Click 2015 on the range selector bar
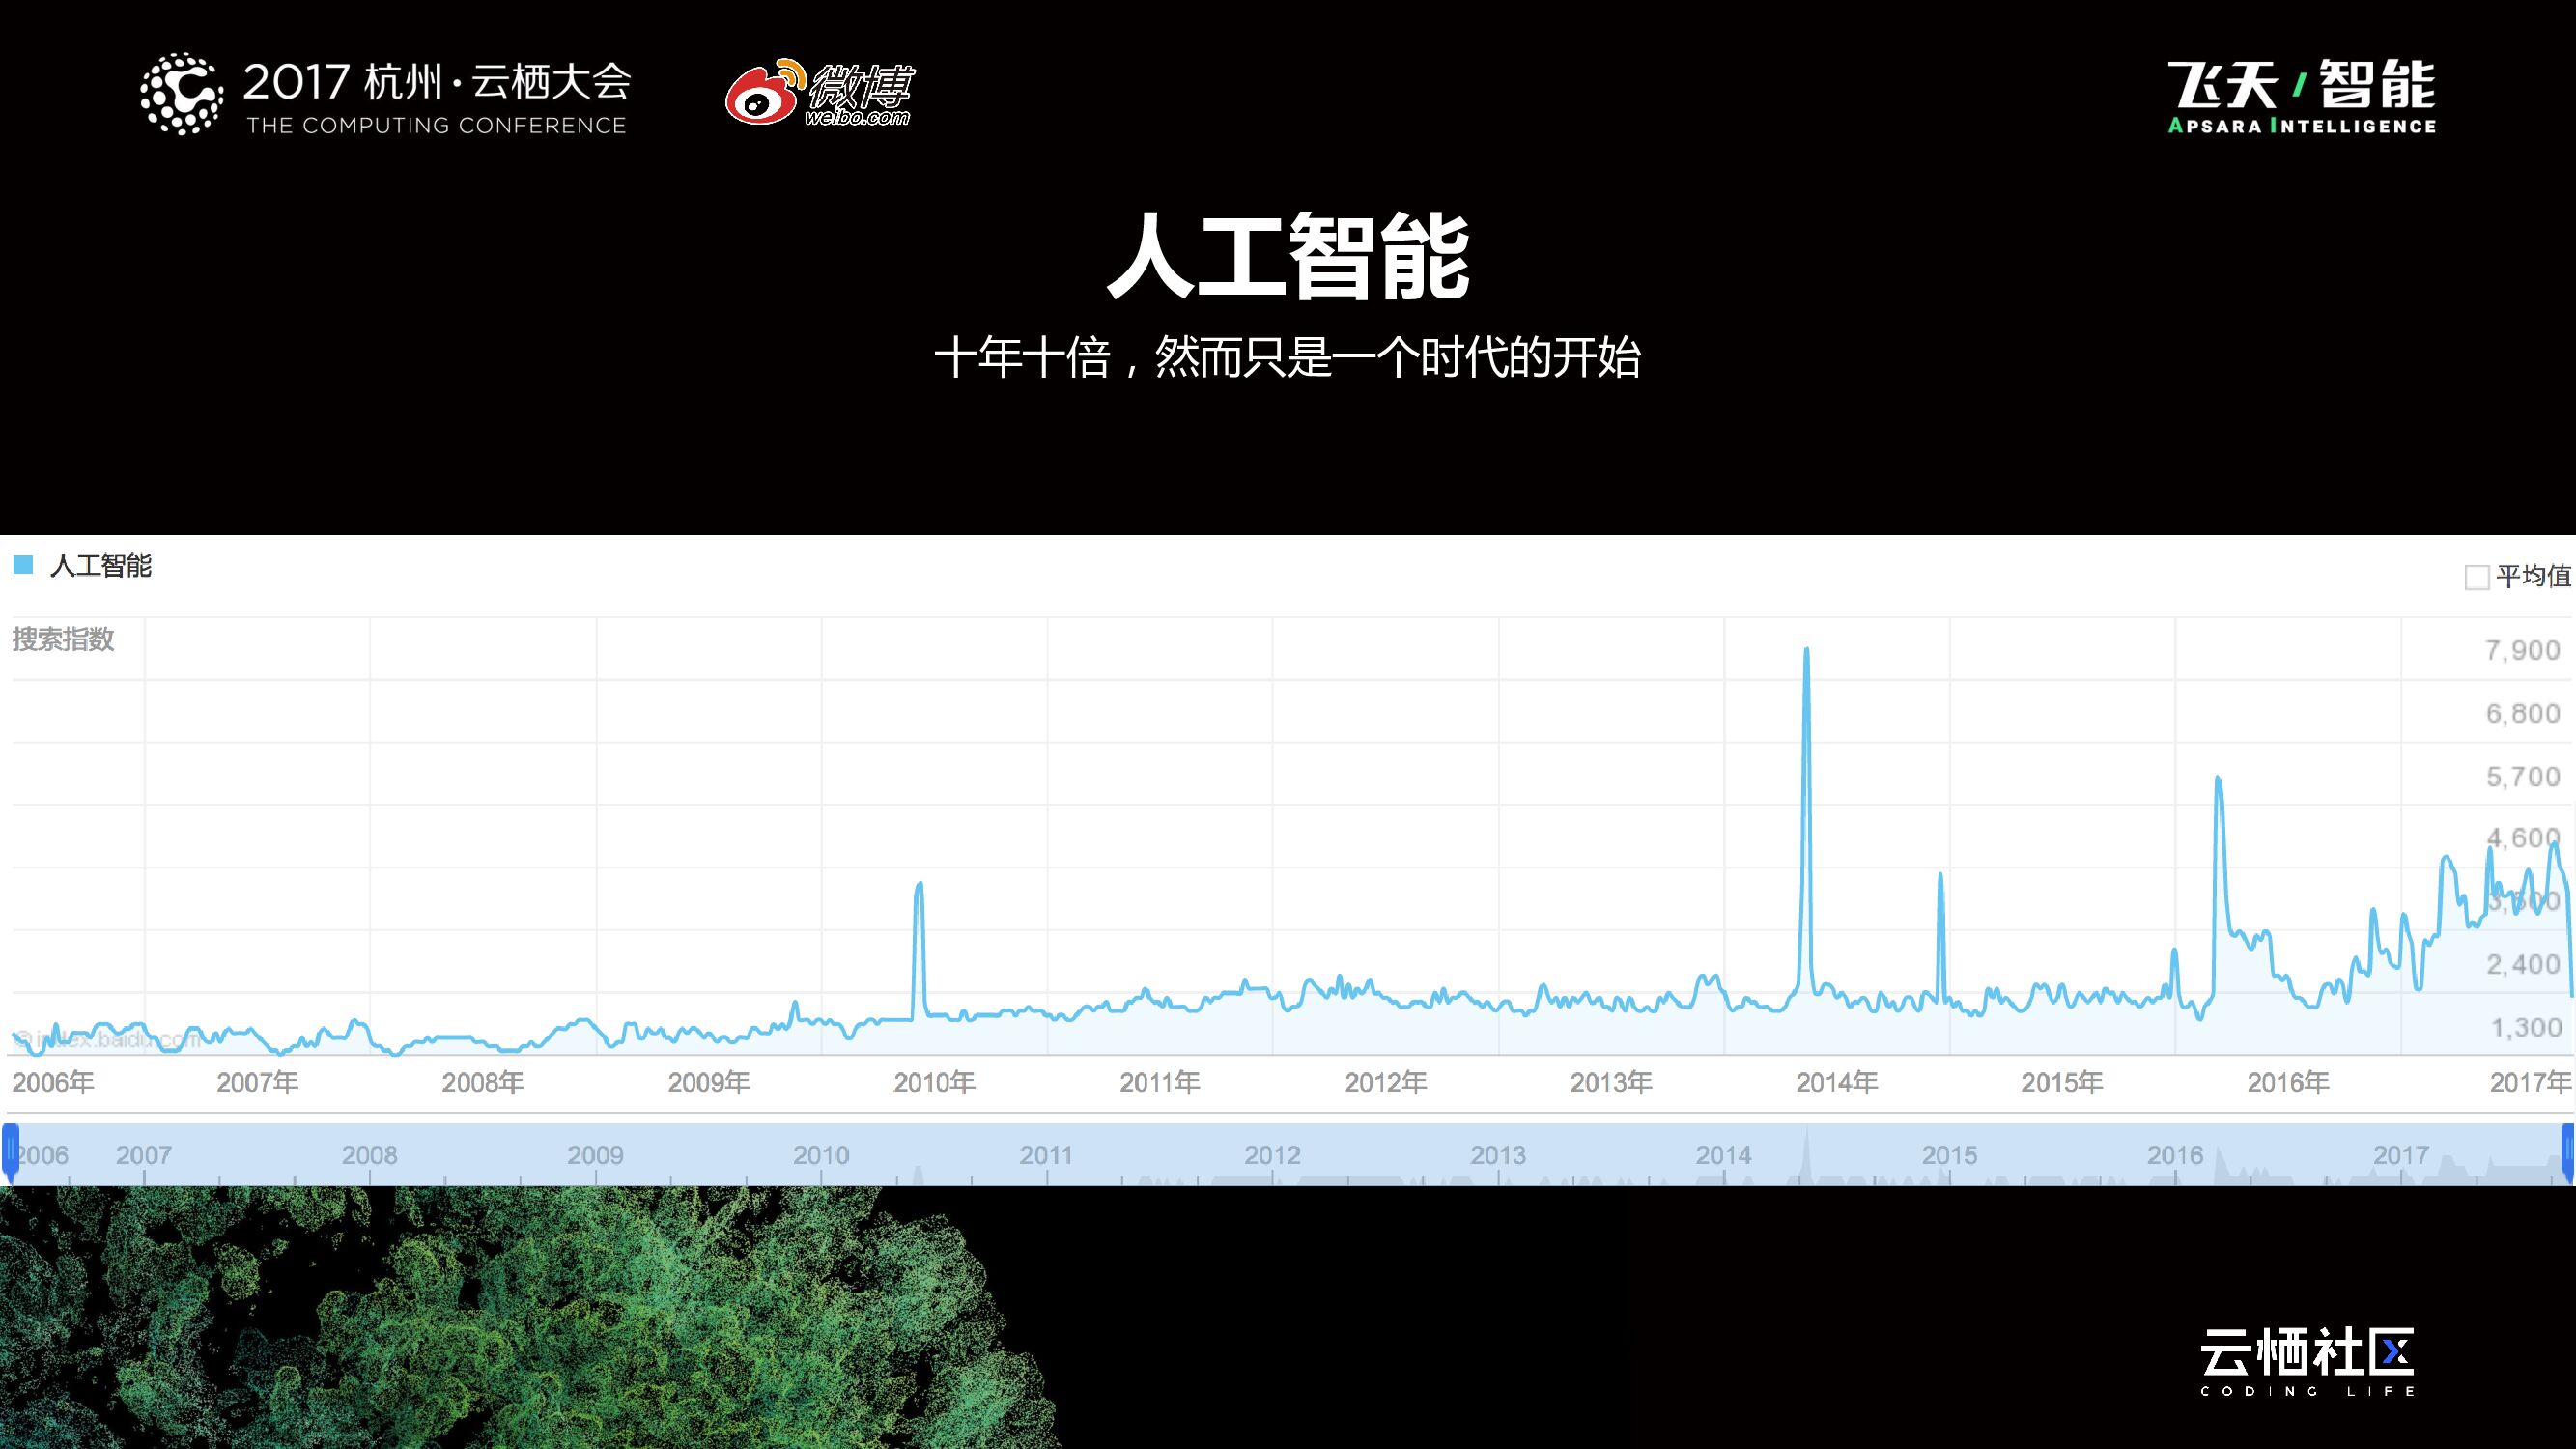This screenshot has width=2576, height=1449. [1949, 1155]
